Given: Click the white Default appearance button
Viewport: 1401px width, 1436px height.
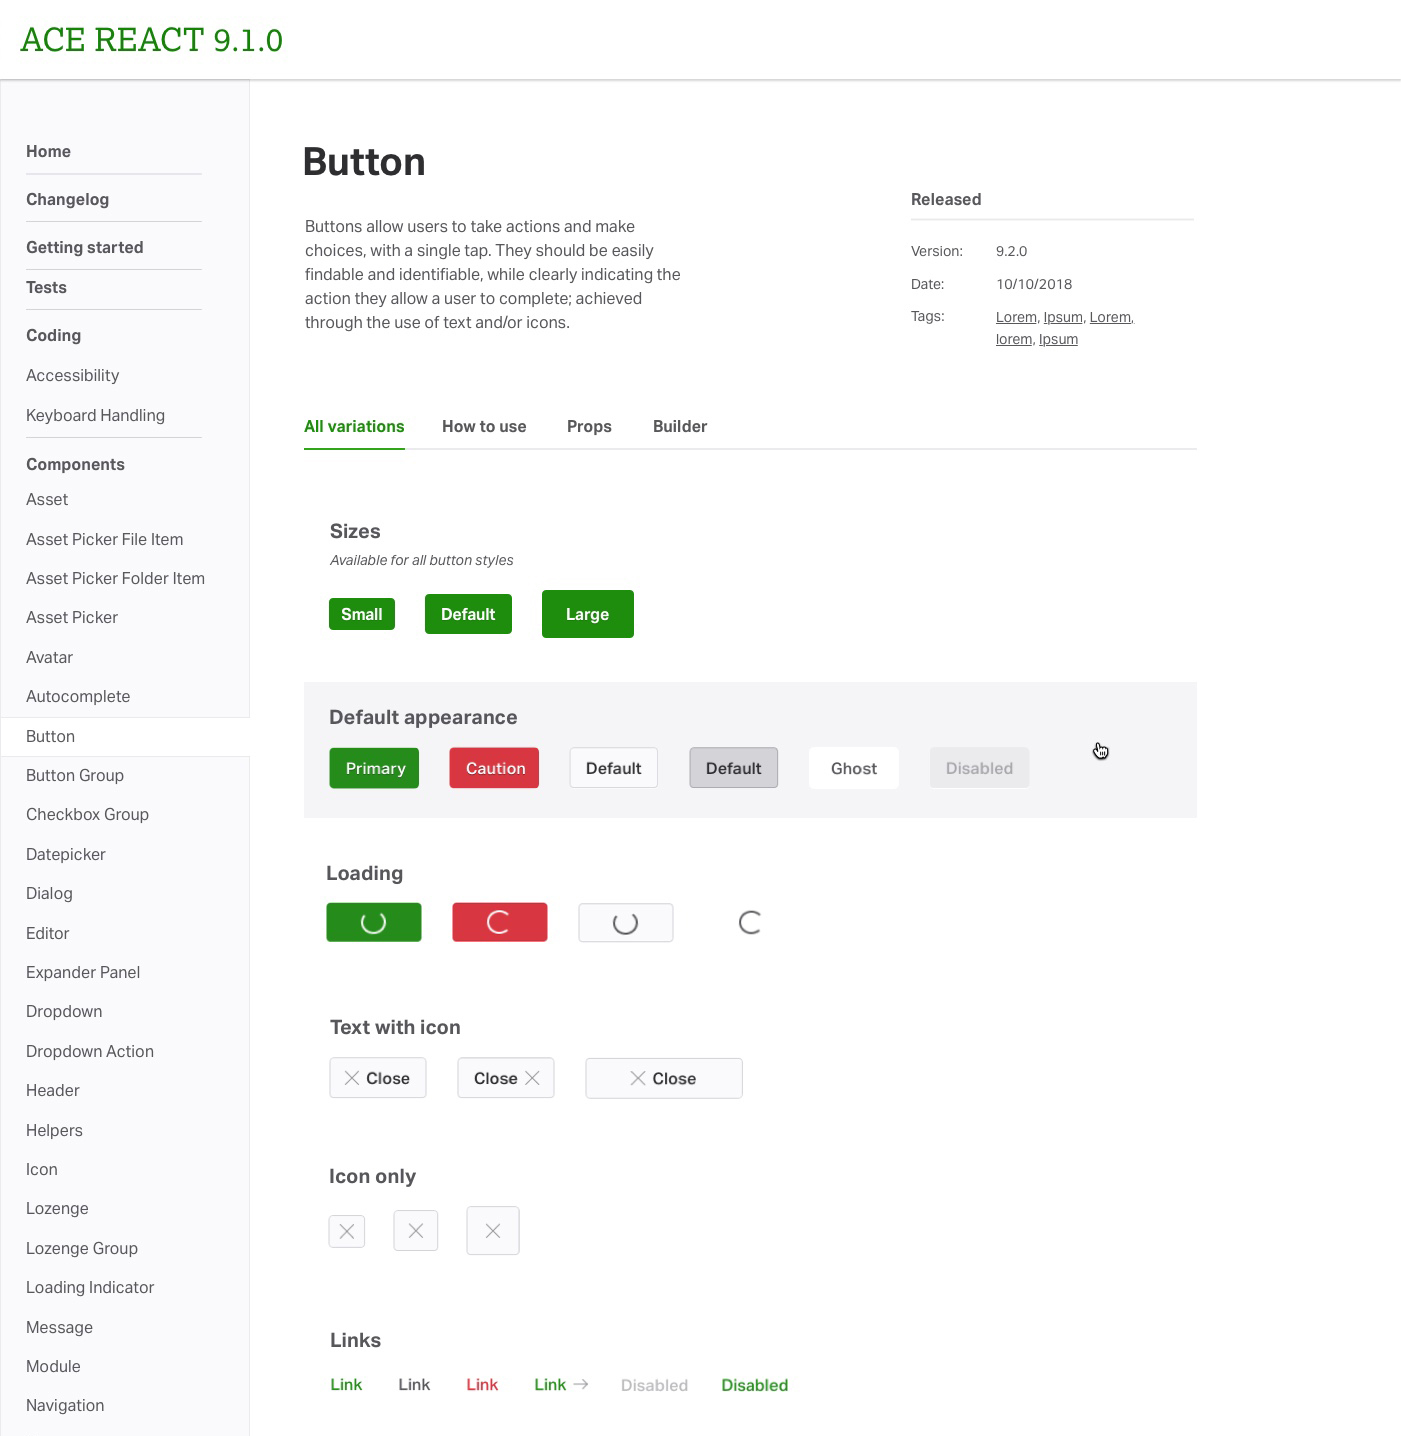Looking at the screenshot, I should [614, 768].
